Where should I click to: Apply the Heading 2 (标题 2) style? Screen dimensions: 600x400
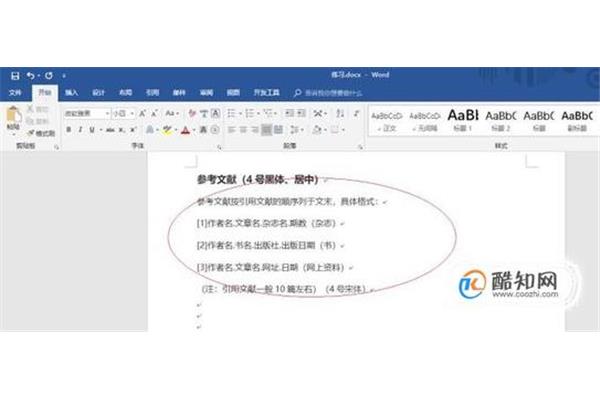tap(501, 121)
